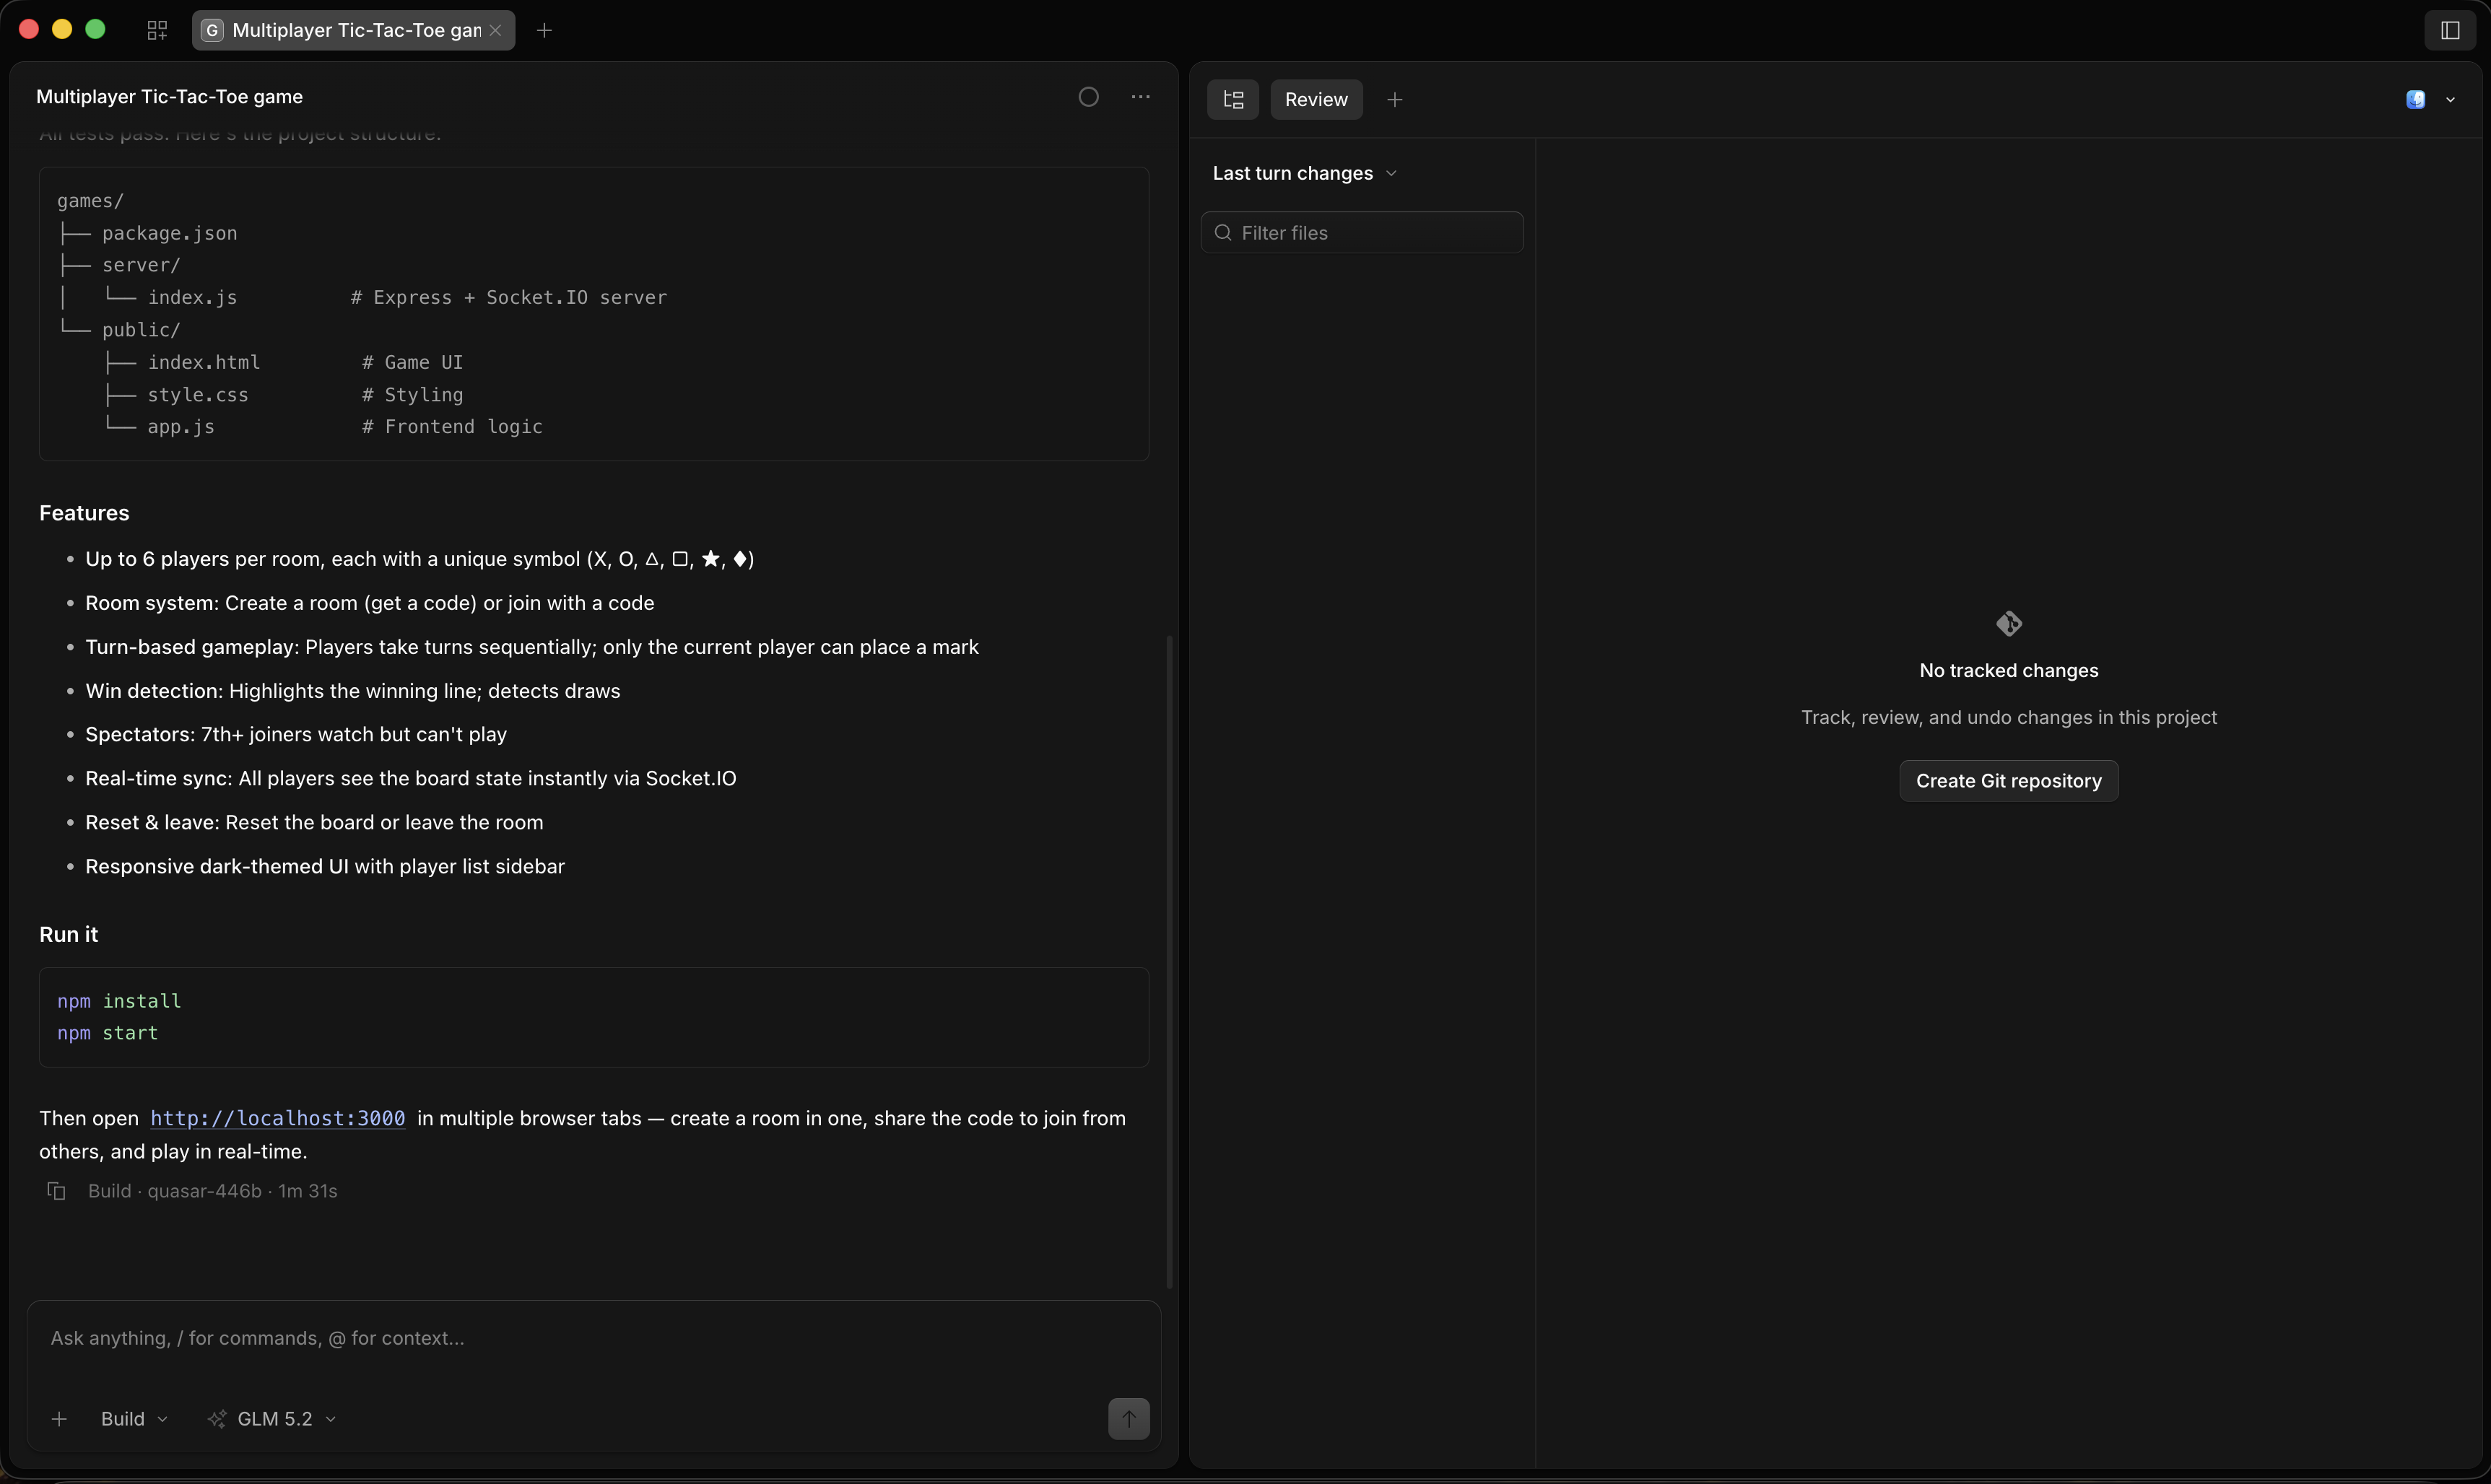Expand the chevron next to Finder icon

(2450, 100)
